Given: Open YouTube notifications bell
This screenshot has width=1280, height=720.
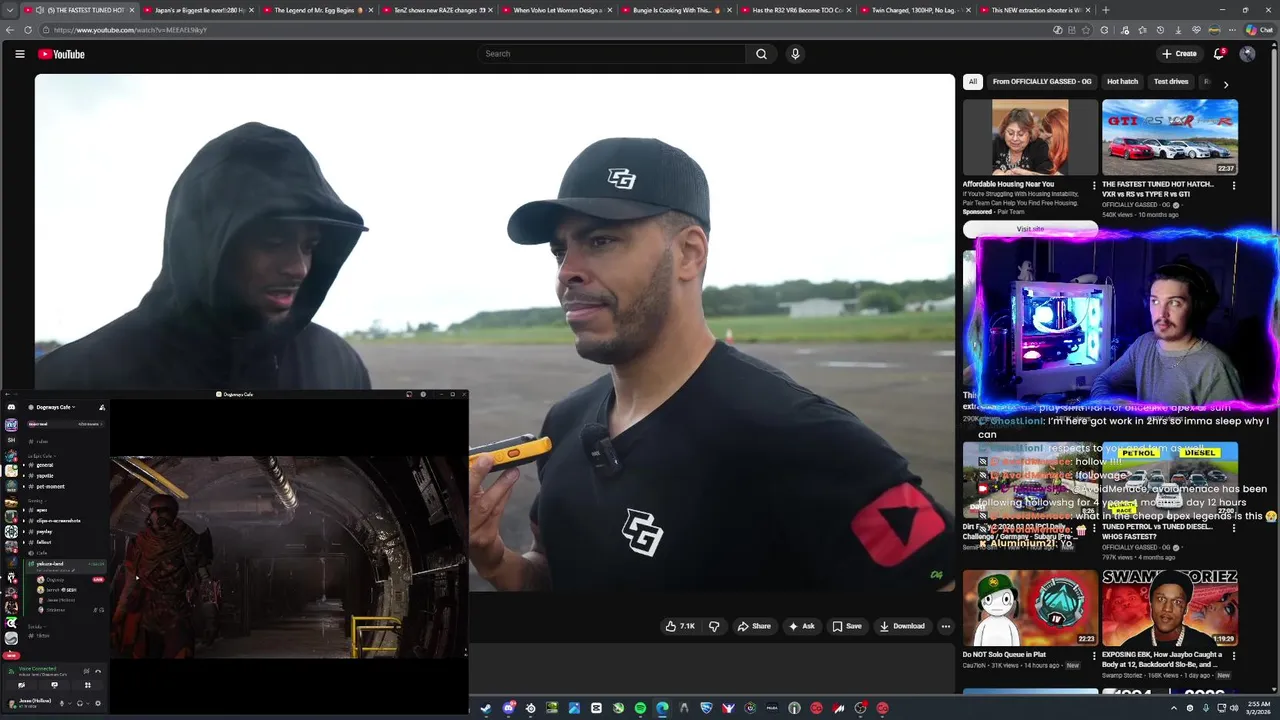Looking at the screenshot, I should [1218, 54].
